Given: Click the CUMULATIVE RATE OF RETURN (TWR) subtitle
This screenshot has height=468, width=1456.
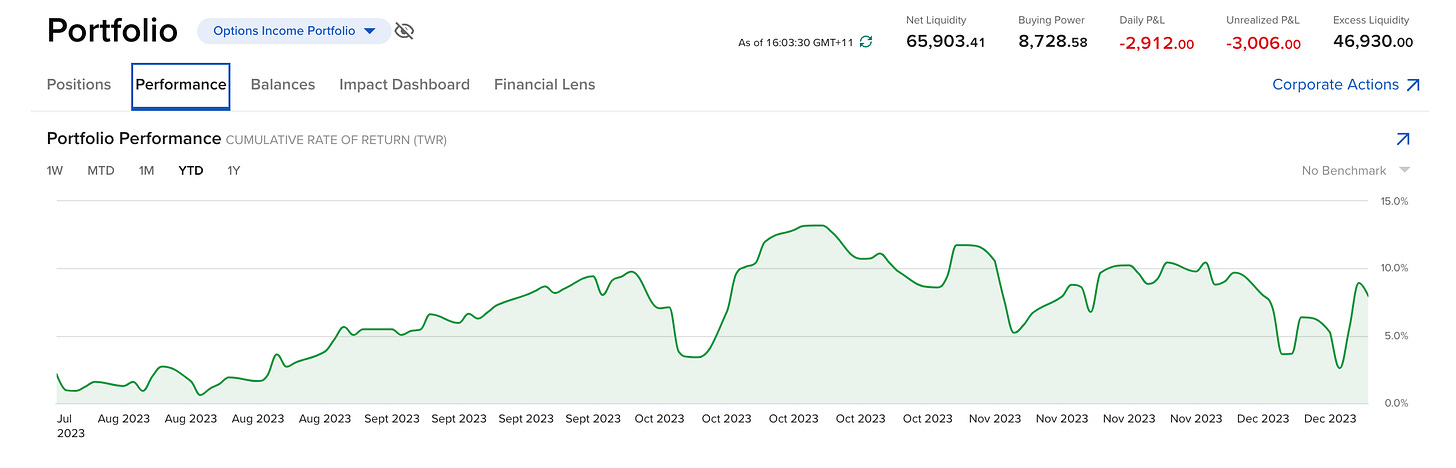Looking at the screenshot, I should [x=337, y=140].
